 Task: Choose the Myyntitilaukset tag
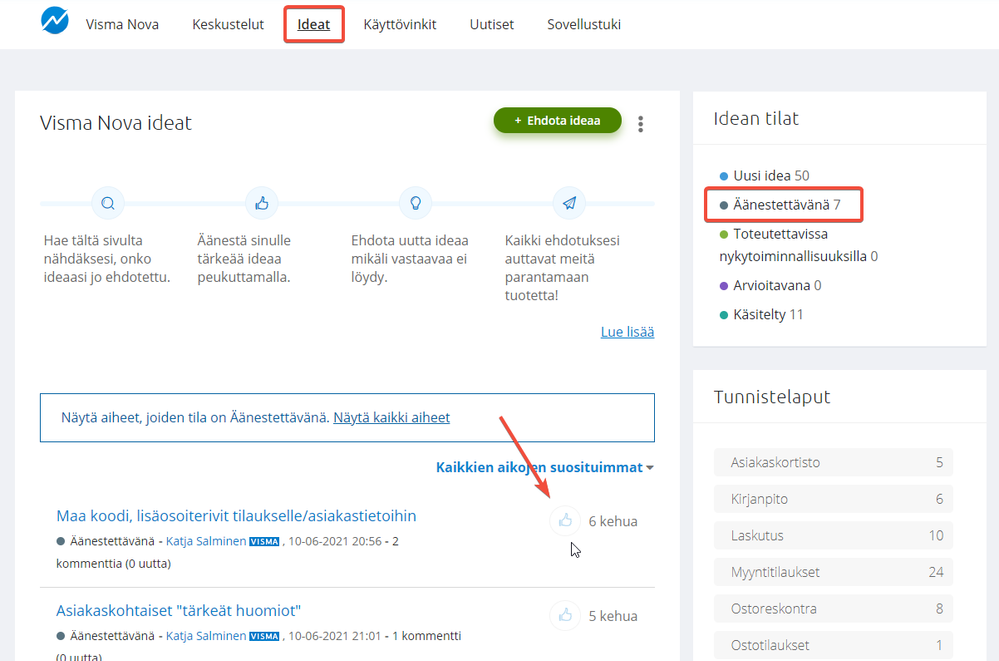point(833,572)
